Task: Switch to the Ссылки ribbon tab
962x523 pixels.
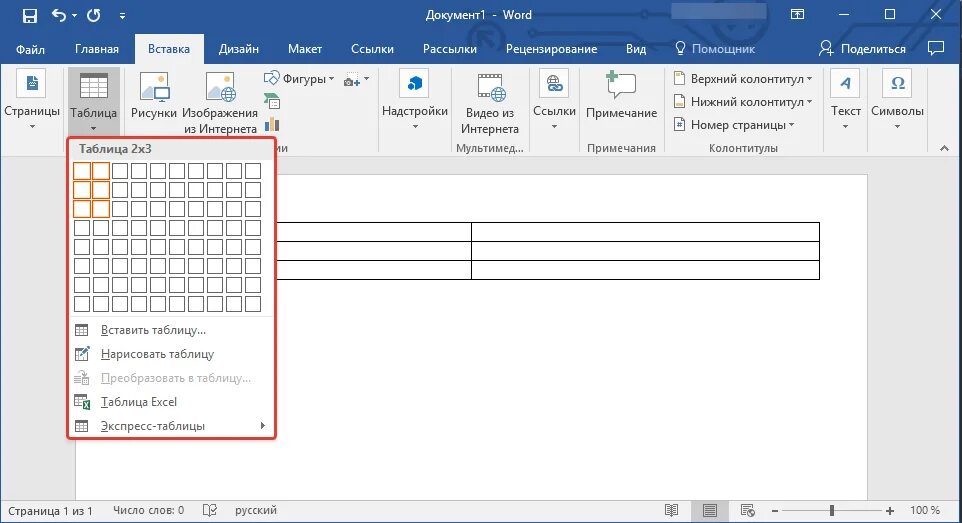Action: pyautogui.click(x=372, y=49)
